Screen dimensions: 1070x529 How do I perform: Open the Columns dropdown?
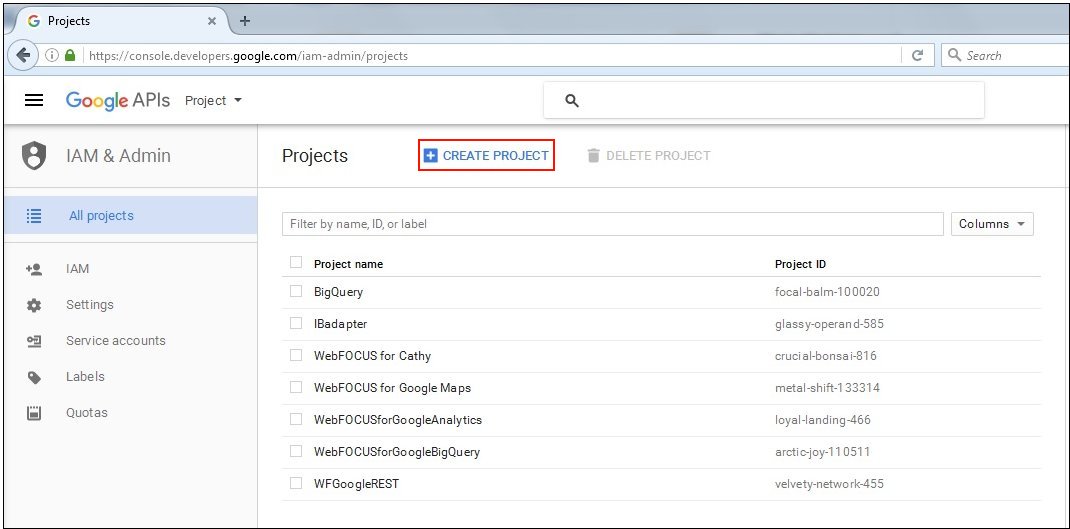click(992, 224)
